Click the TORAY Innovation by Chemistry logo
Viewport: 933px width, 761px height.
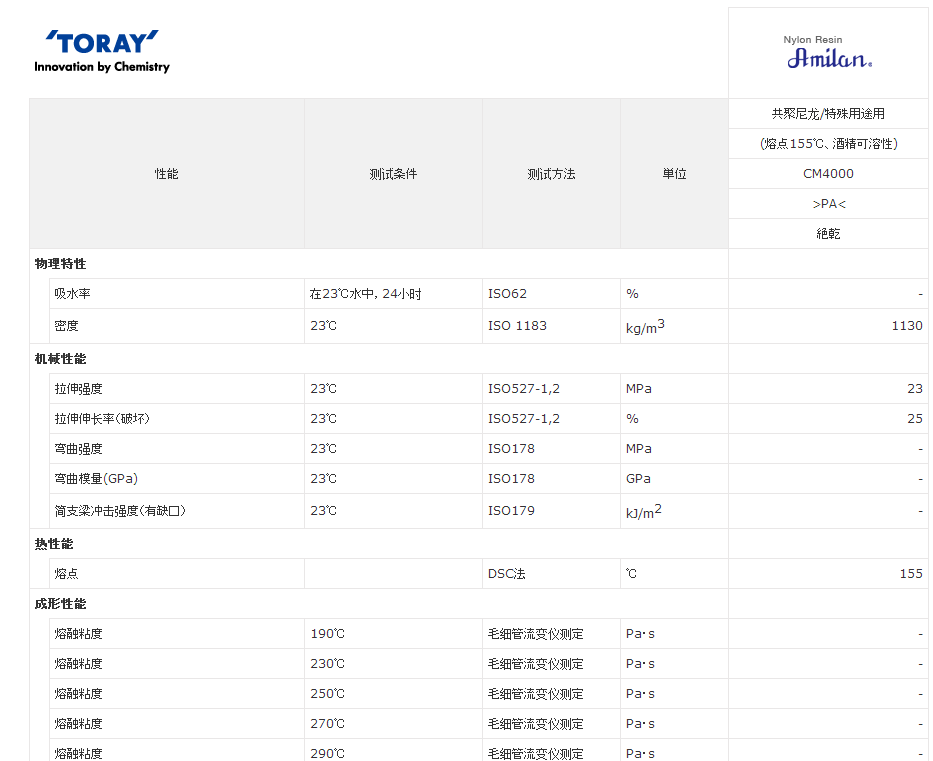pos(102,52)
